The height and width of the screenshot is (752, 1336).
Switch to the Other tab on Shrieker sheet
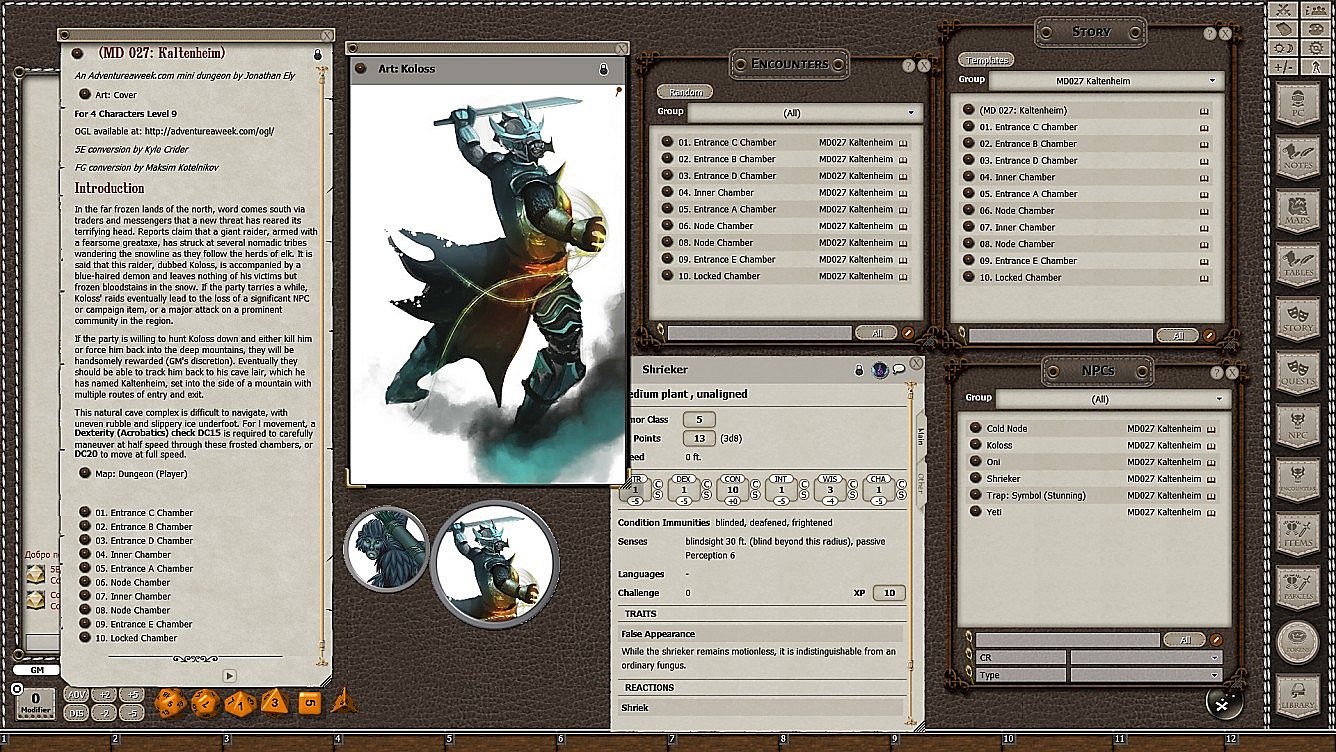click(921, 484)
